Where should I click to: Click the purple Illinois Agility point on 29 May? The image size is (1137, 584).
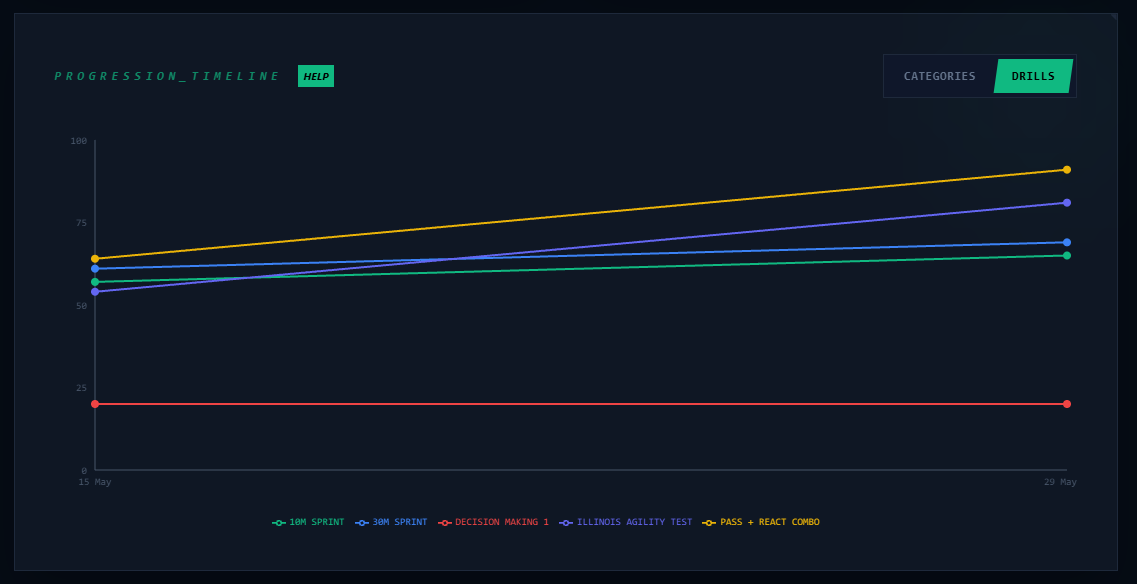coord(1067,202)
